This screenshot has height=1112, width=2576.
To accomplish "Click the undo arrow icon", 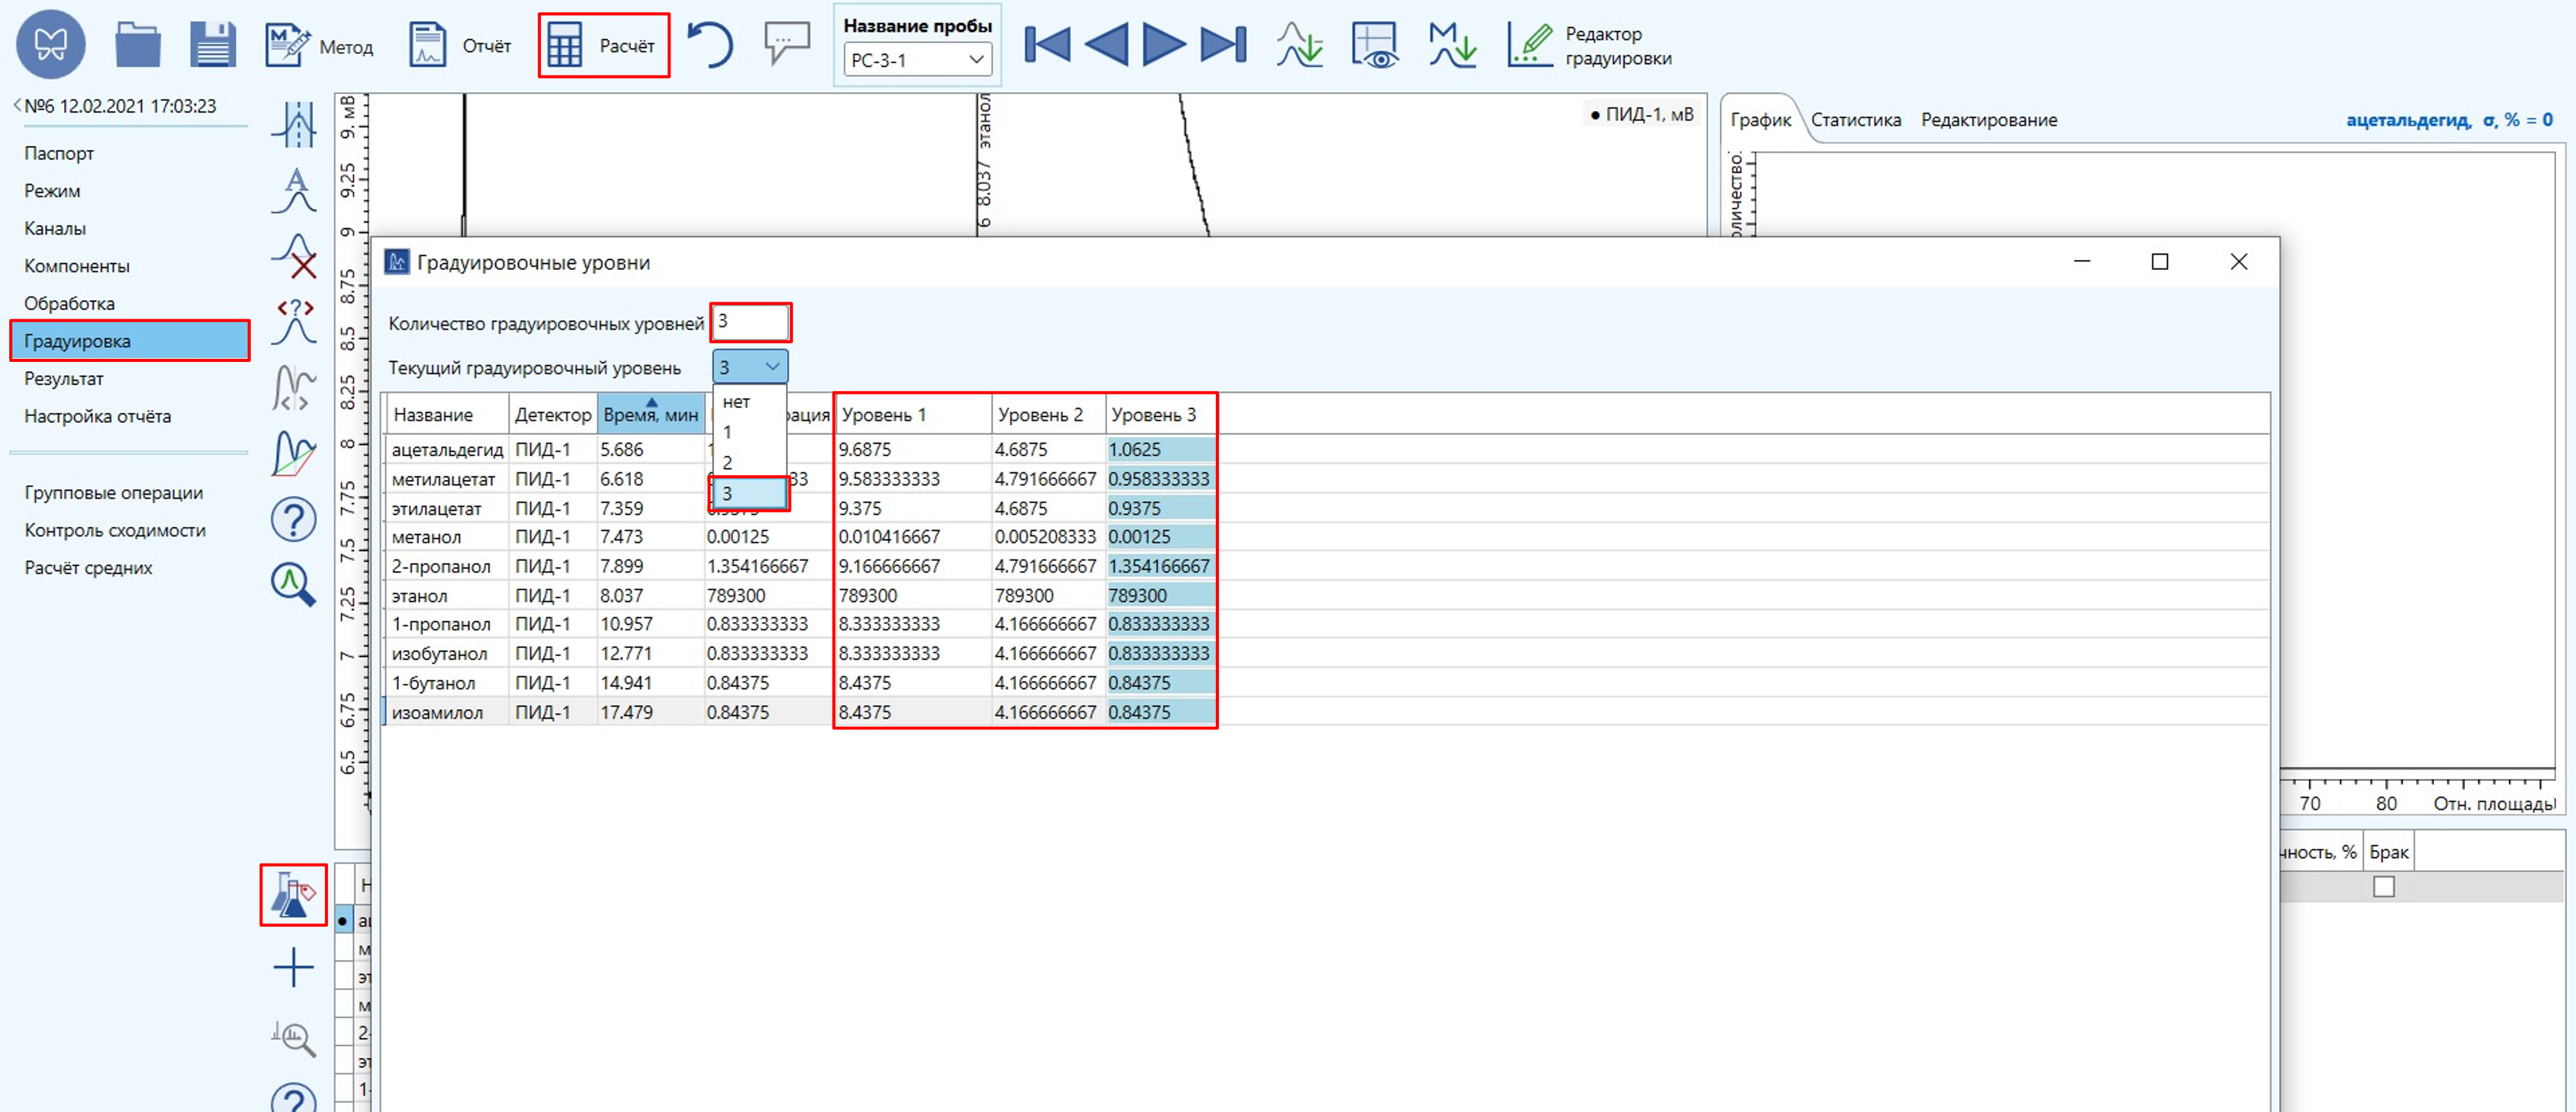I will coord(710,45).
